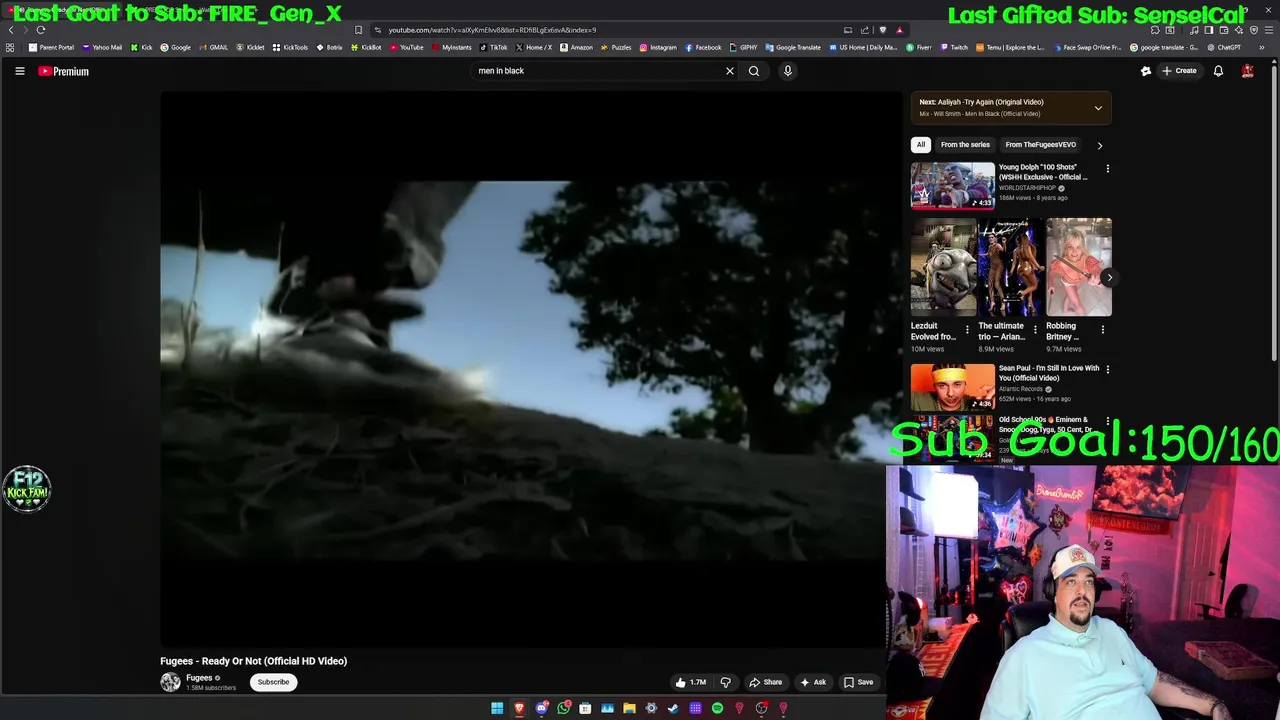Show more filter chips with right arrow
This screenshot has height=720, width=1280.
pos(1100,145)
